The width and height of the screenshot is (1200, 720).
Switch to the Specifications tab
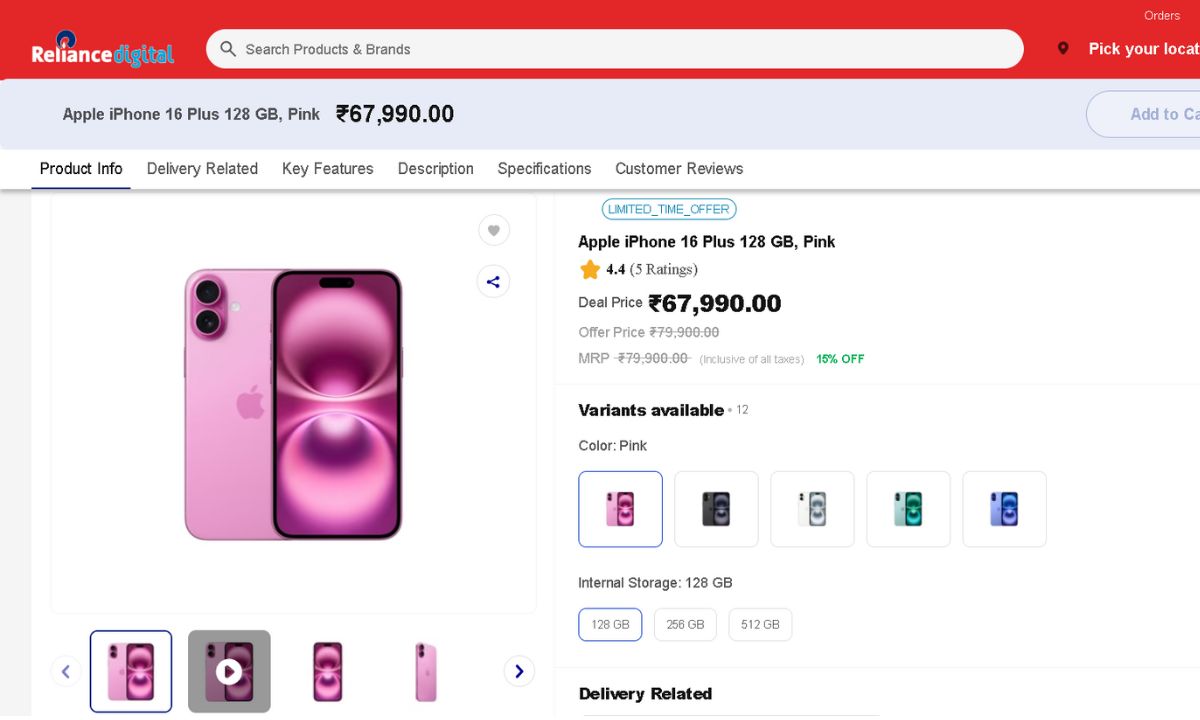click(x=544, y=169)
